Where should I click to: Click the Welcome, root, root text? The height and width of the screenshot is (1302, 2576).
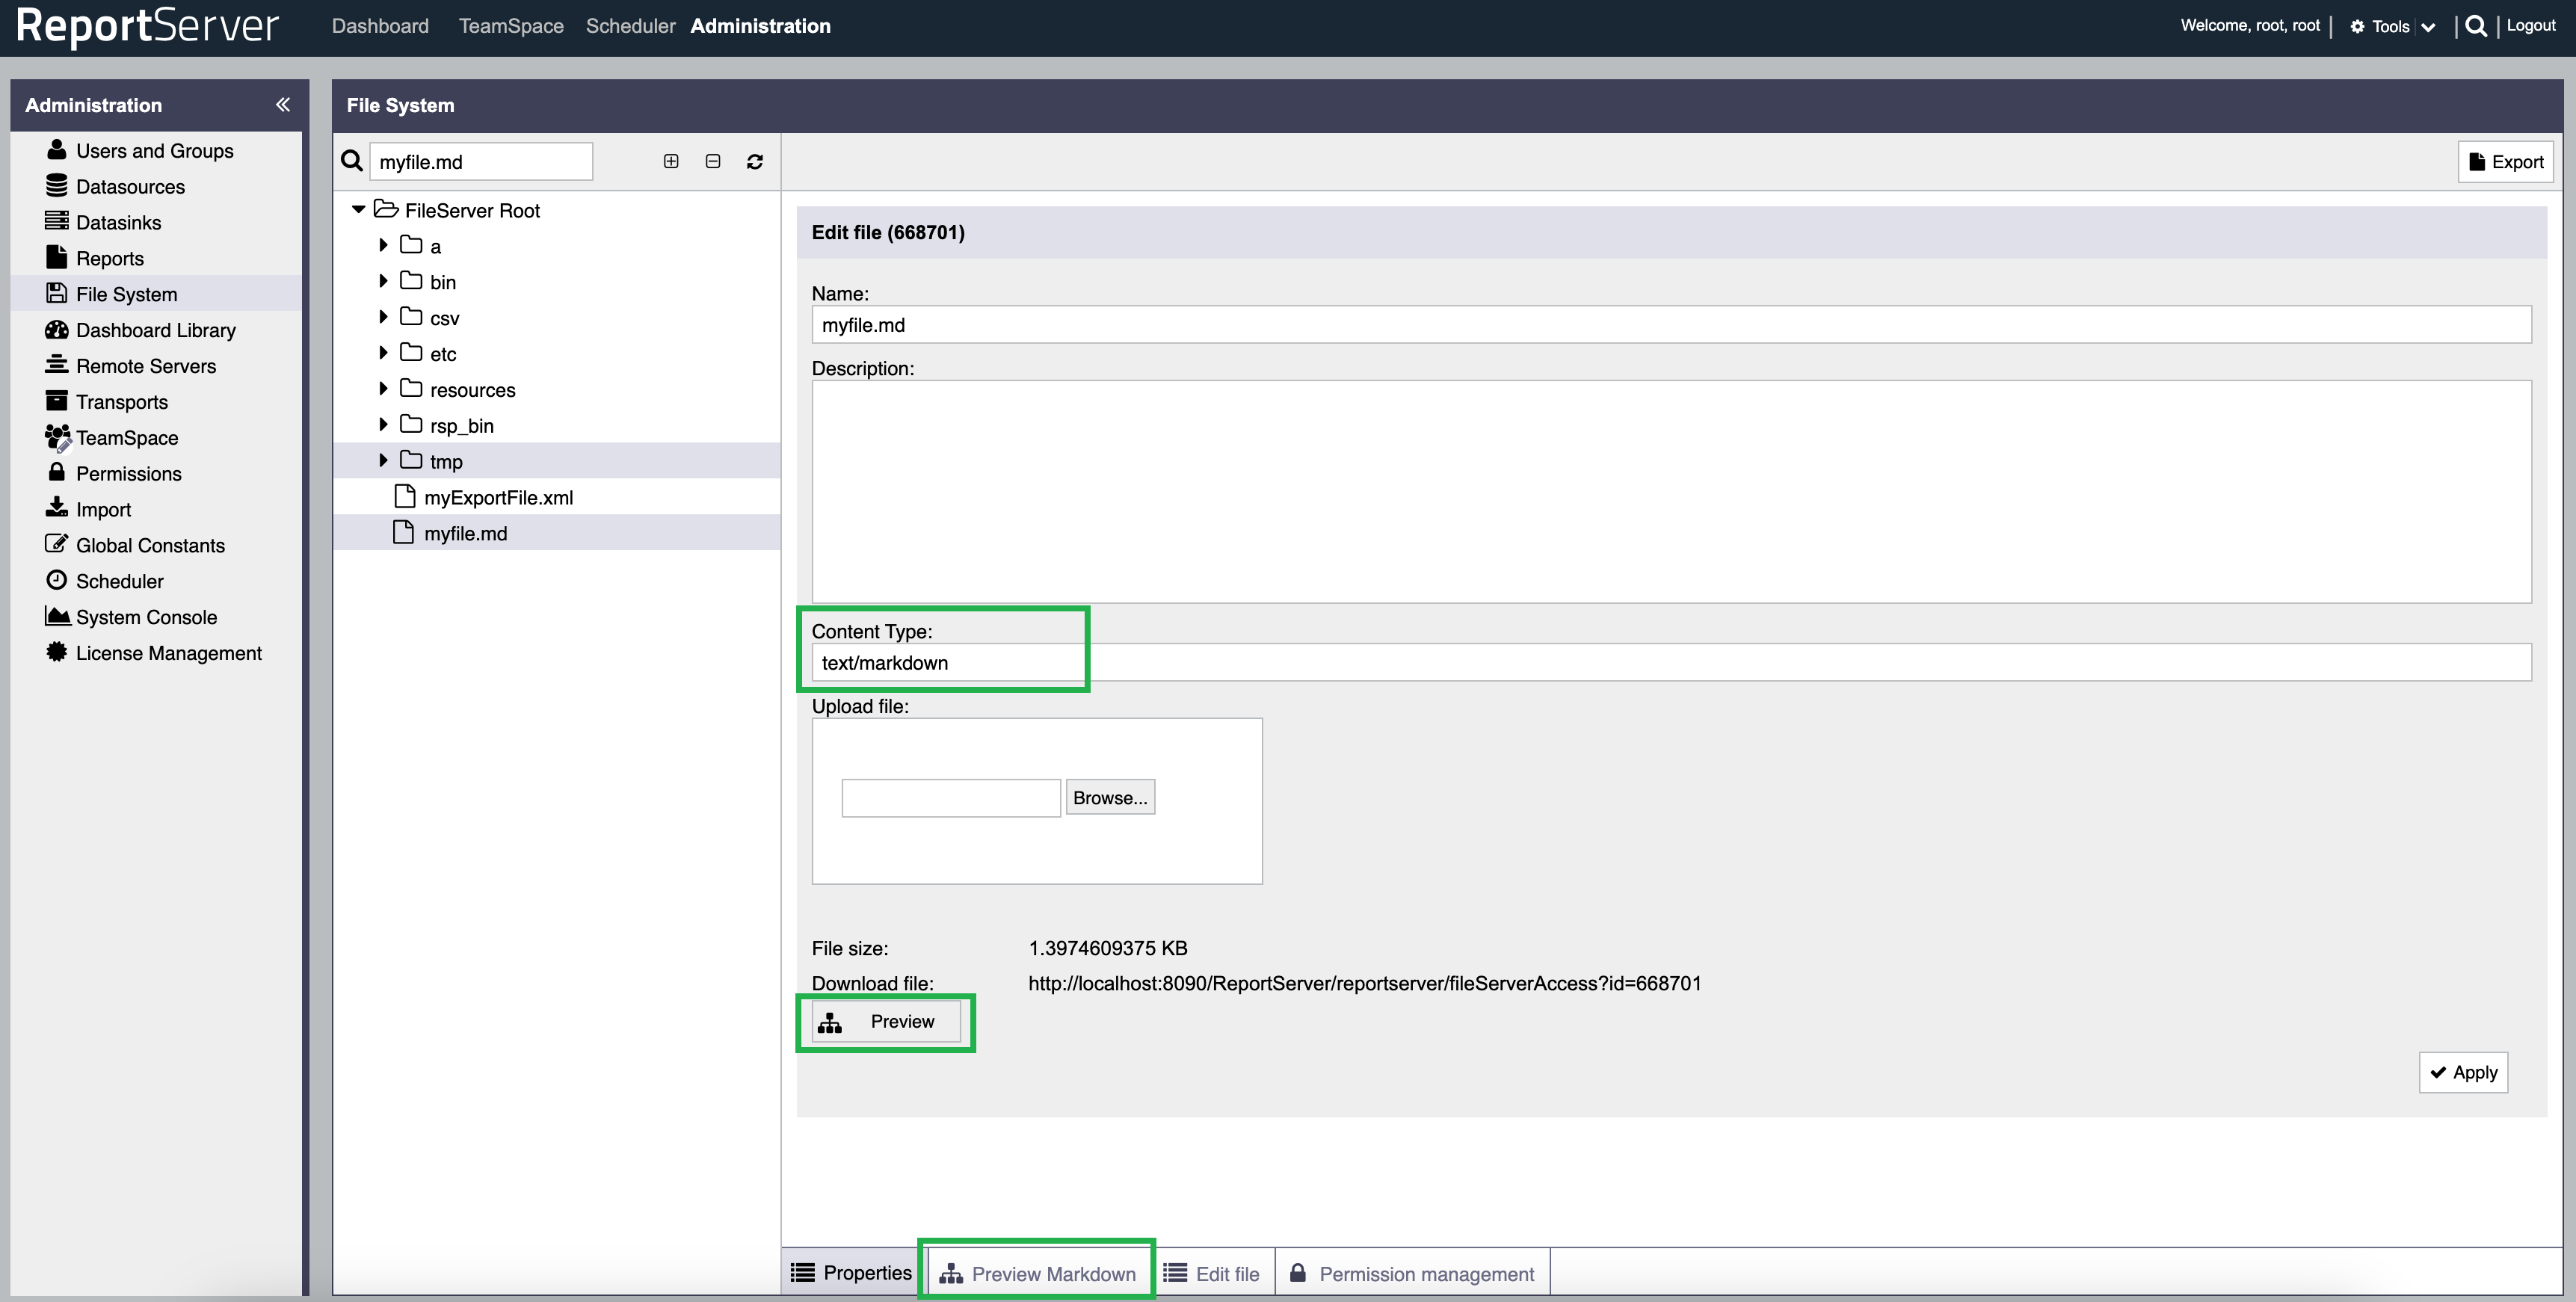click(2250, 25)
